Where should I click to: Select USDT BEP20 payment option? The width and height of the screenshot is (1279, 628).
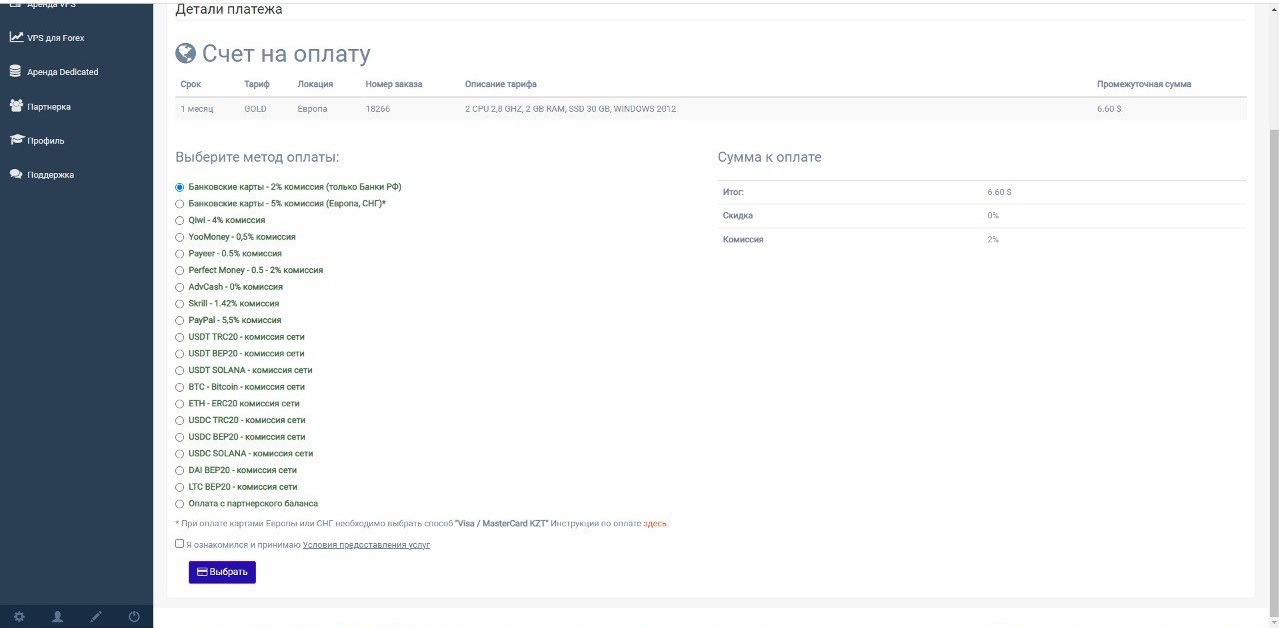[180, 354]
